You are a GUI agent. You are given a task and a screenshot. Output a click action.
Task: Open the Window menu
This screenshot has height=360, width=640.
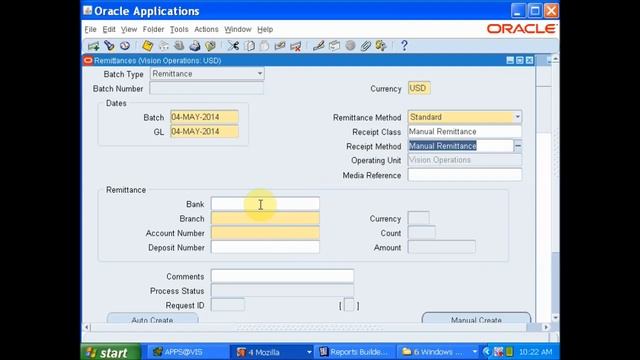pyautogui.click(x=238, y=29)
